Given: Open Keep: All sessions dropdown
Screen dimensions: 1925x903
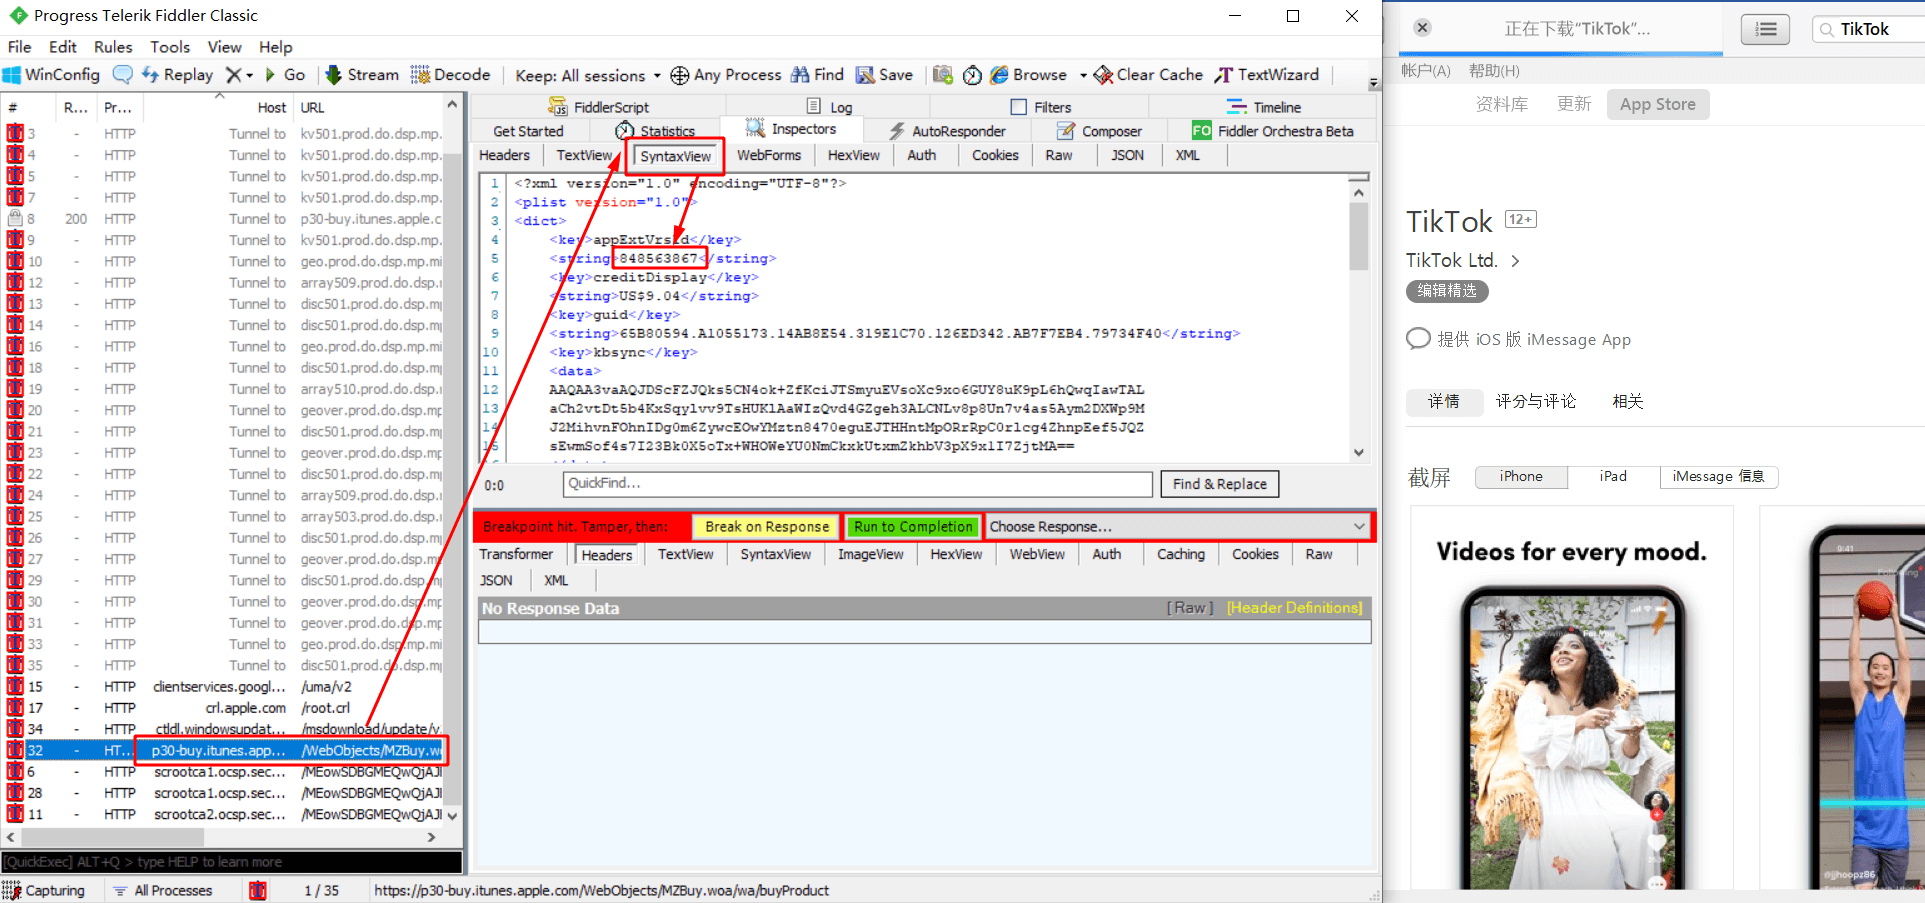Looking at the screenshot, I should pyautogui.click(x=588, y=75).
